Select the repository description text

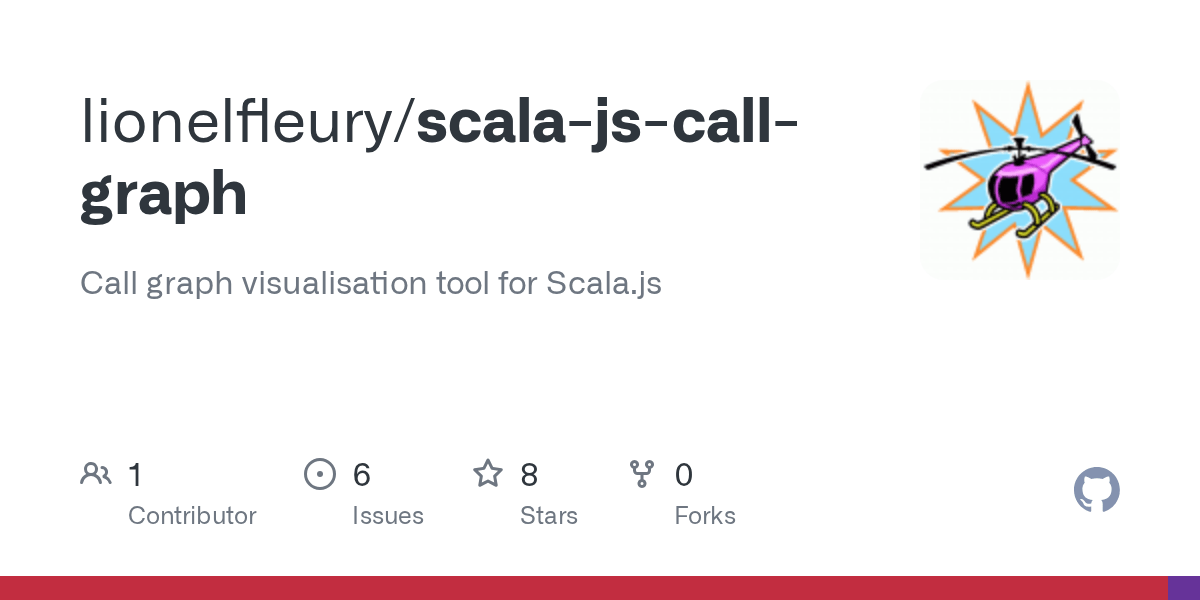[x=371, y=284]
